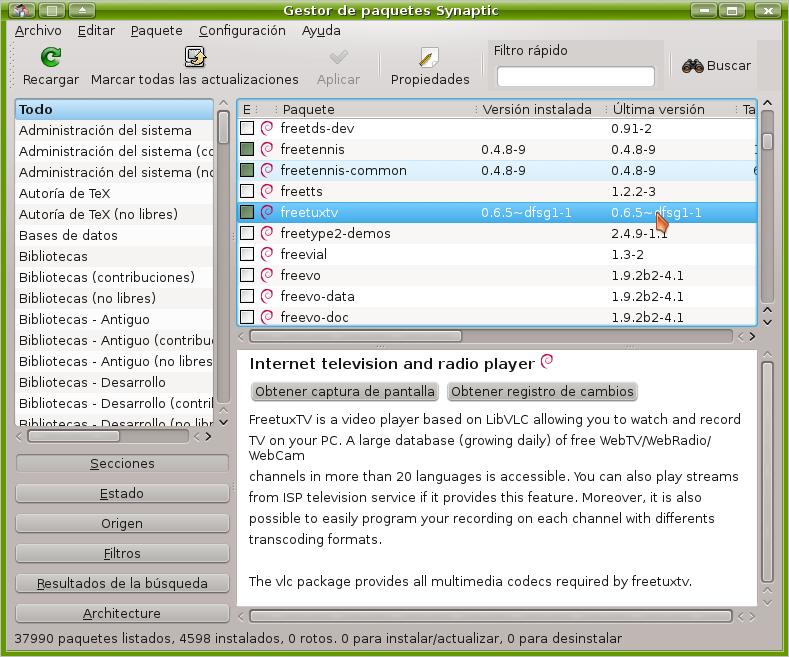Show Resultados de la búsqueda

click(122, 583)
